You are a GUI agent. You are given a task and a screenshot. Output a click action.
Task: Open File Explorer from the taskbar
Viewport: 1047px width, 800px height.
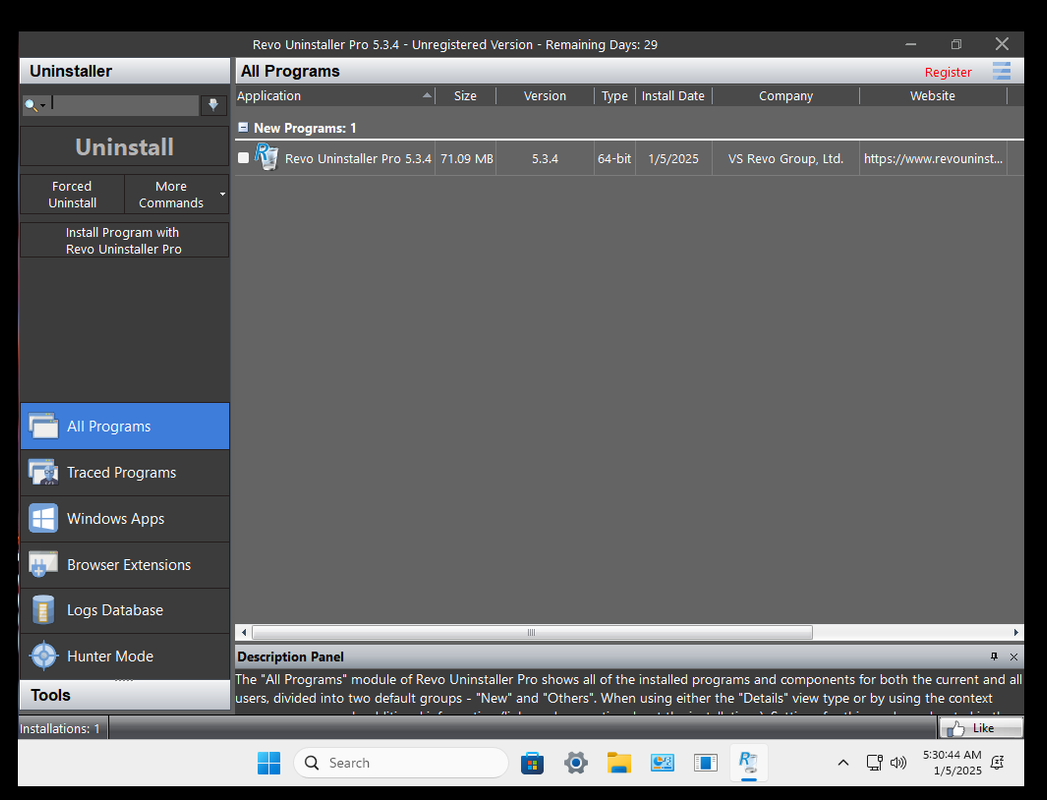(619, 763)
